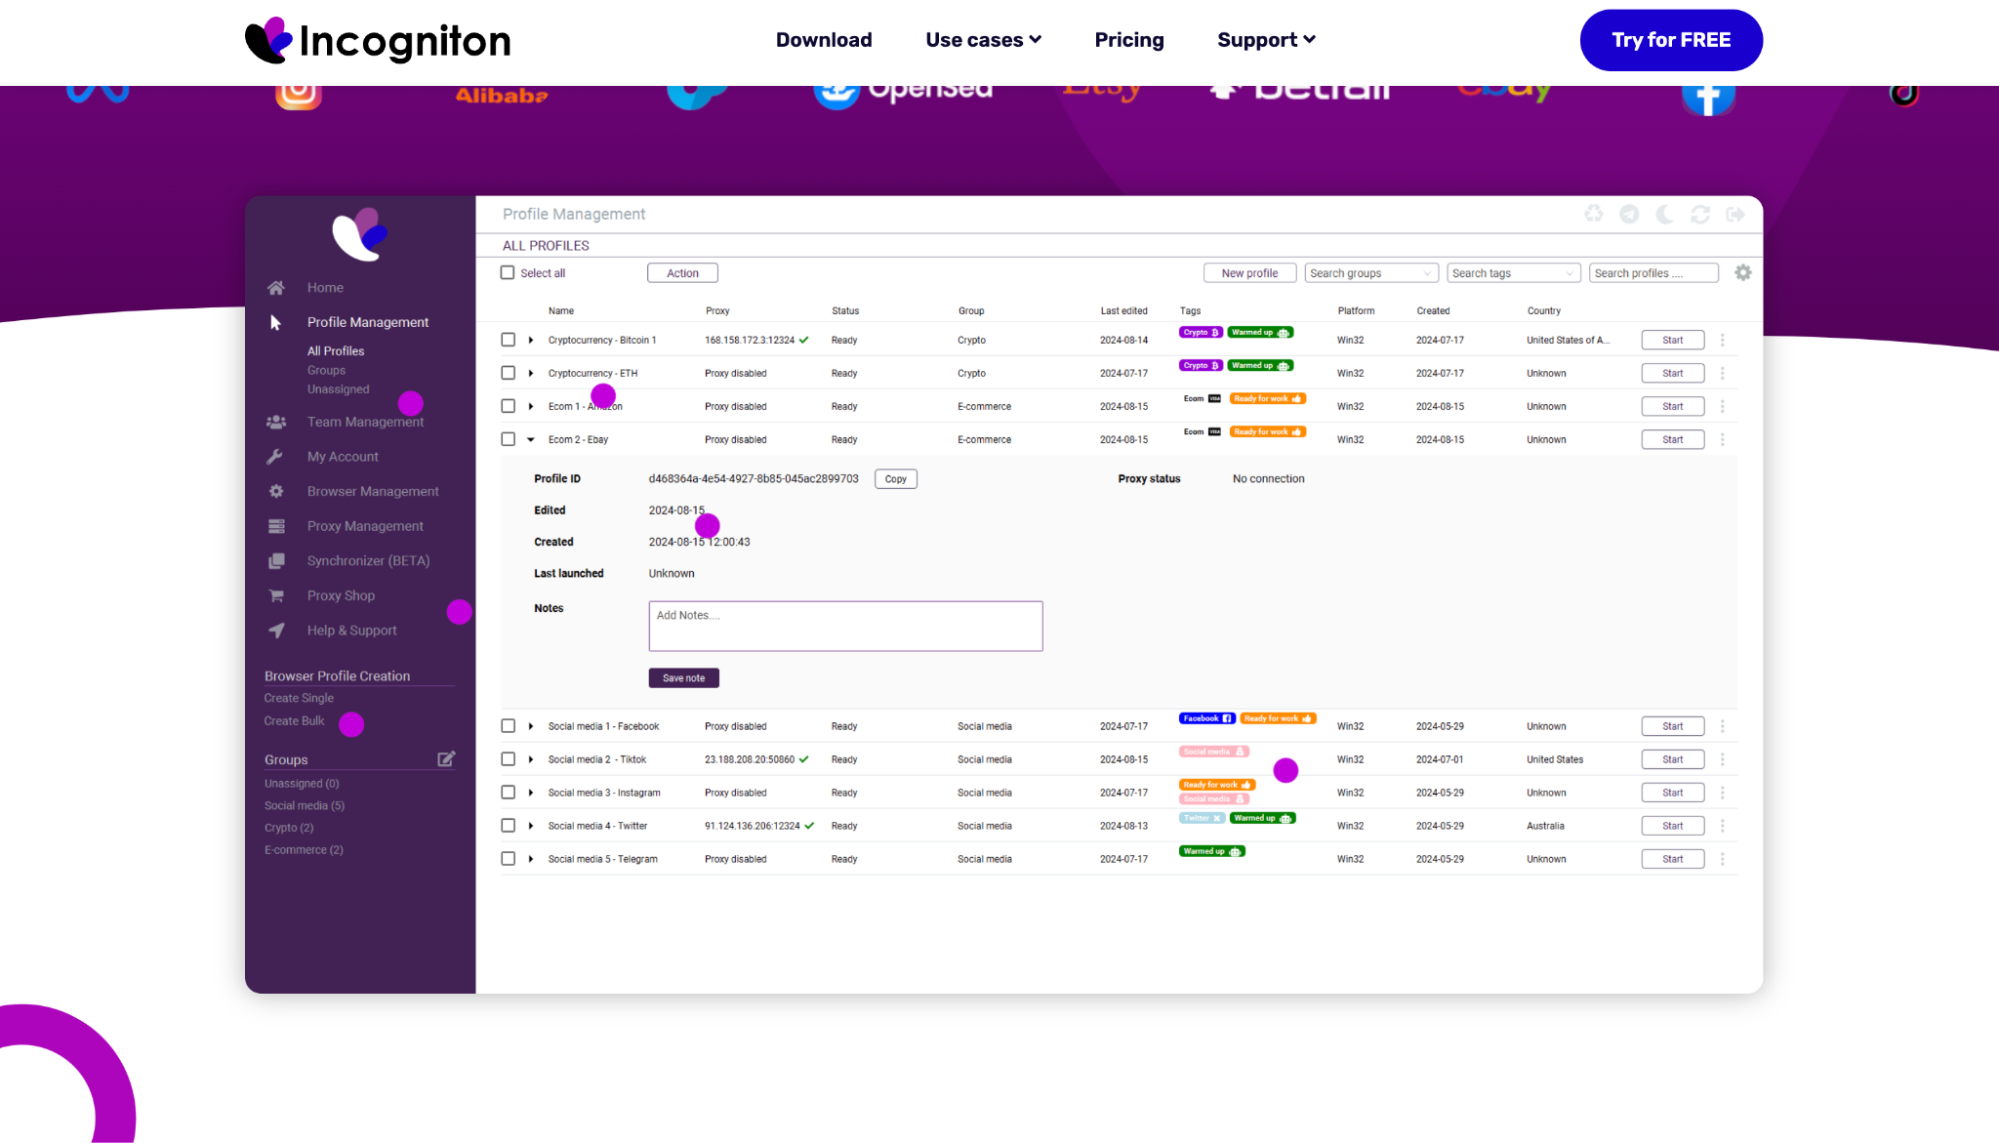Tick checkbox for Cryptocurrency - Bitcoin 1
1999x1143 pixels.
pos(508,340)
